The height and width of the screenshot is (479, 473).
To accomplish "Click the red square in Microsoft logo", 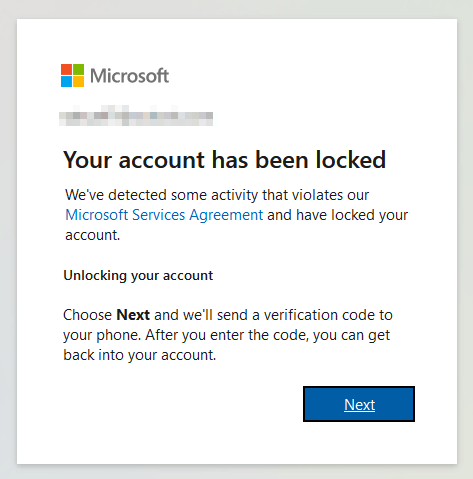I will point(66,69).
